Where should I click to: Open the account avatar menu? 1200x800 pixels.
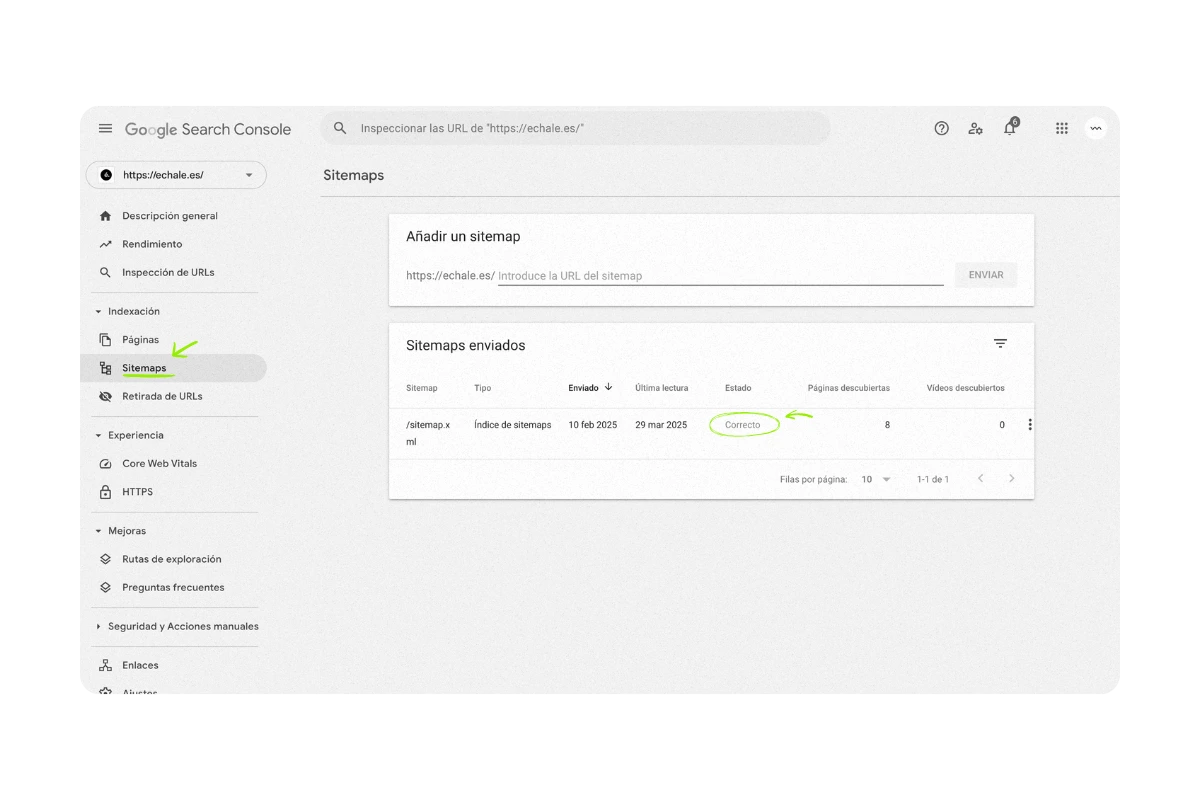coord(1096,128)
